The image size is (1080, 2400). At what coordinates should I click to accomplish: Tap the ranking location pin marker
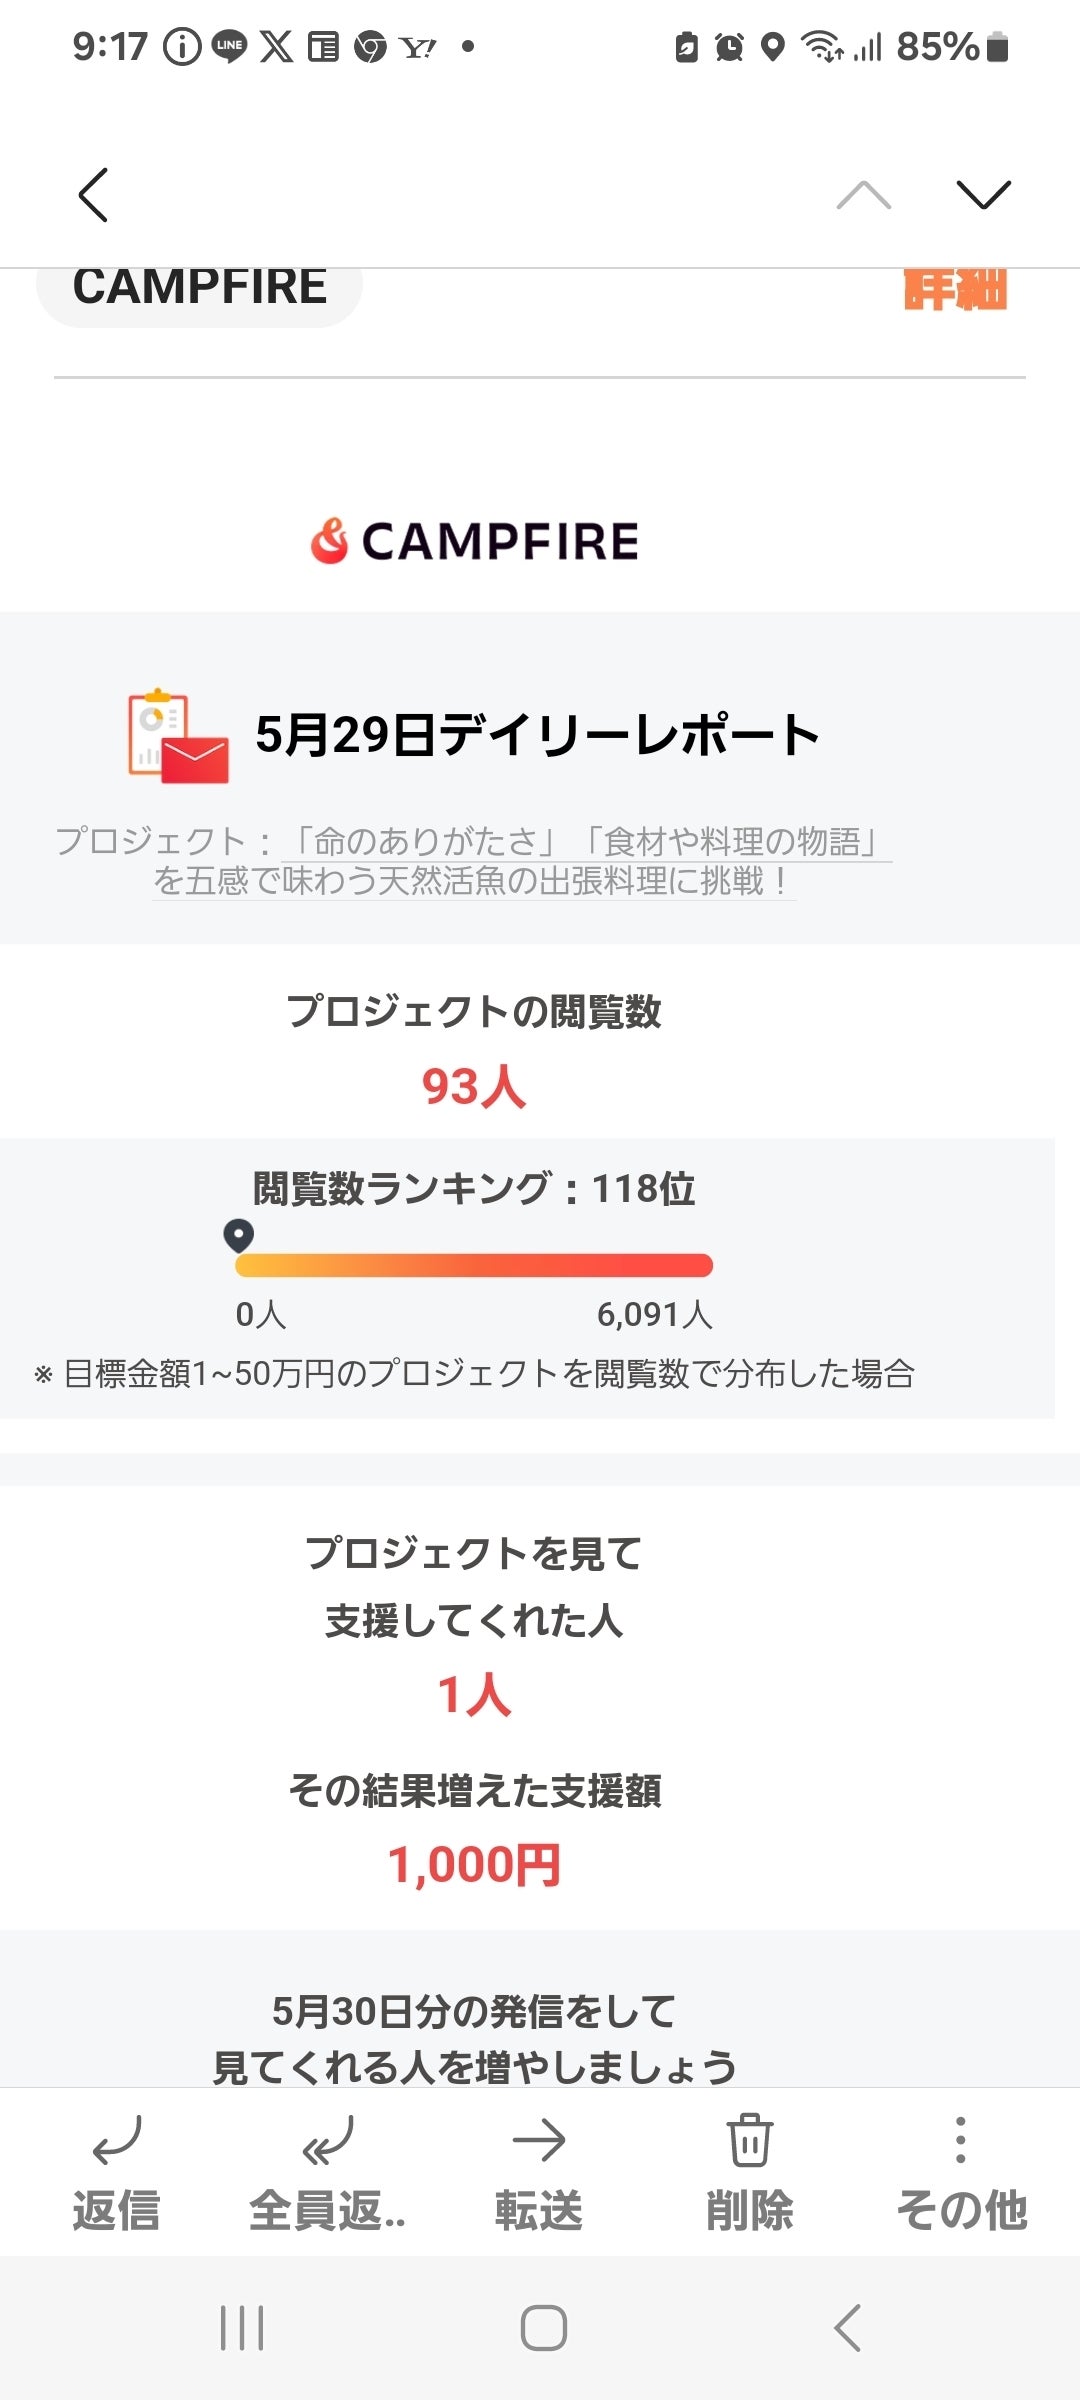tap(238, 1236)
